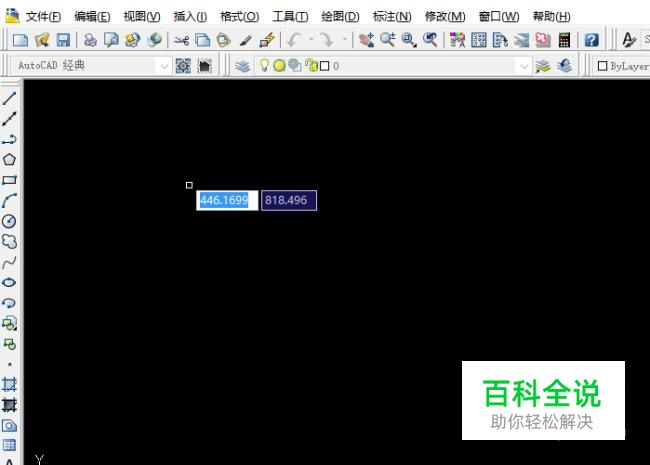This screenshot has height=465, width=650.
Task: Undo the last action
Action: click(x=295, y=40)
